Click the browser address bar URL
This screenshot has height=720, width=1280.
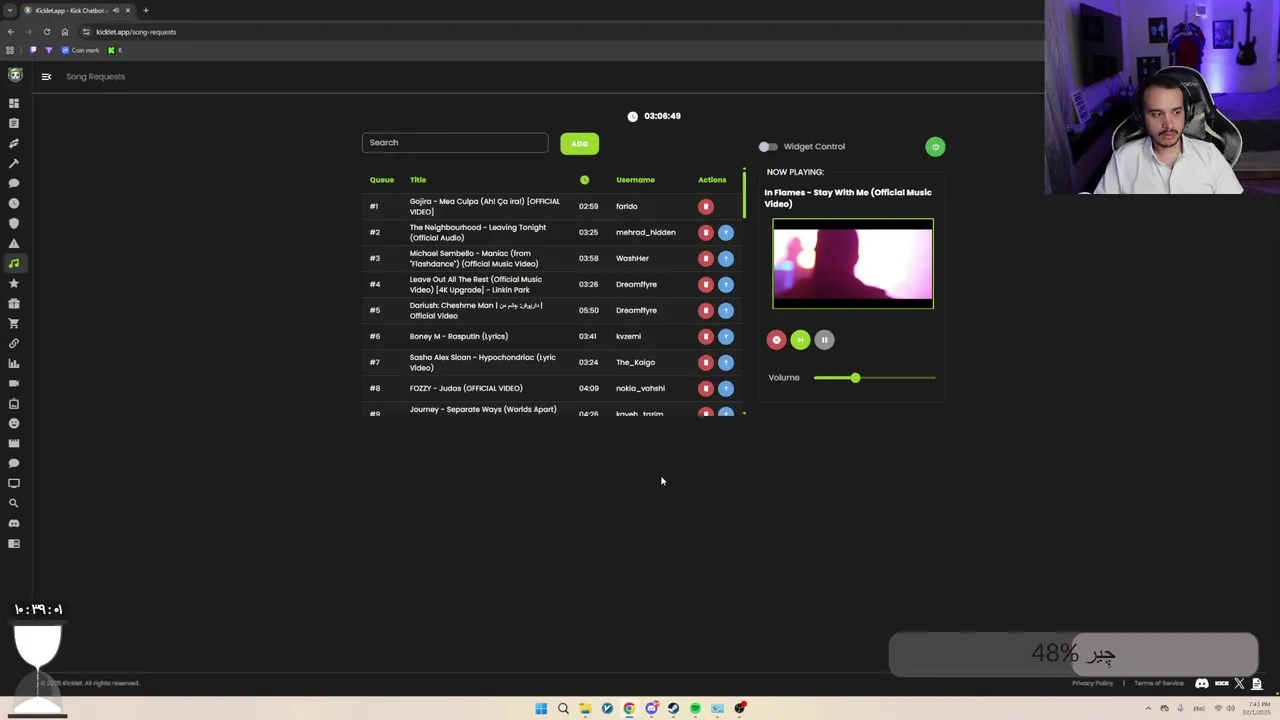coord(136,32)
